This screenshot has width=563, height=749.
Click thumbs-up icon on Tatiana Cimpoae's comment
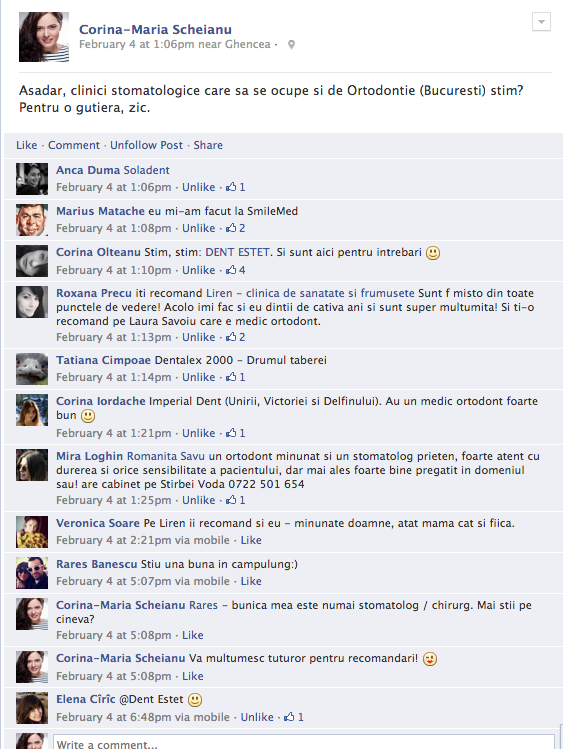(x=231, y=377)
